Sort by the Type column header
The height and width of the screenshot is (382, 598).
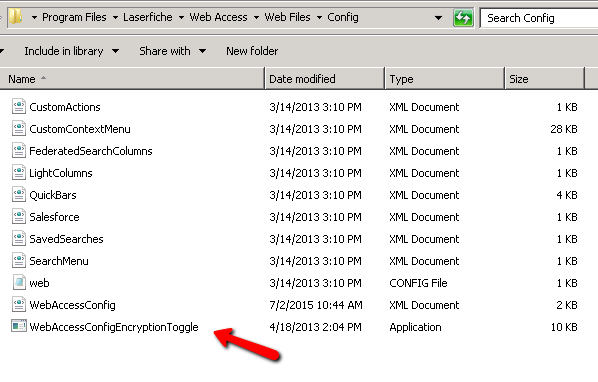click(445, 79)
